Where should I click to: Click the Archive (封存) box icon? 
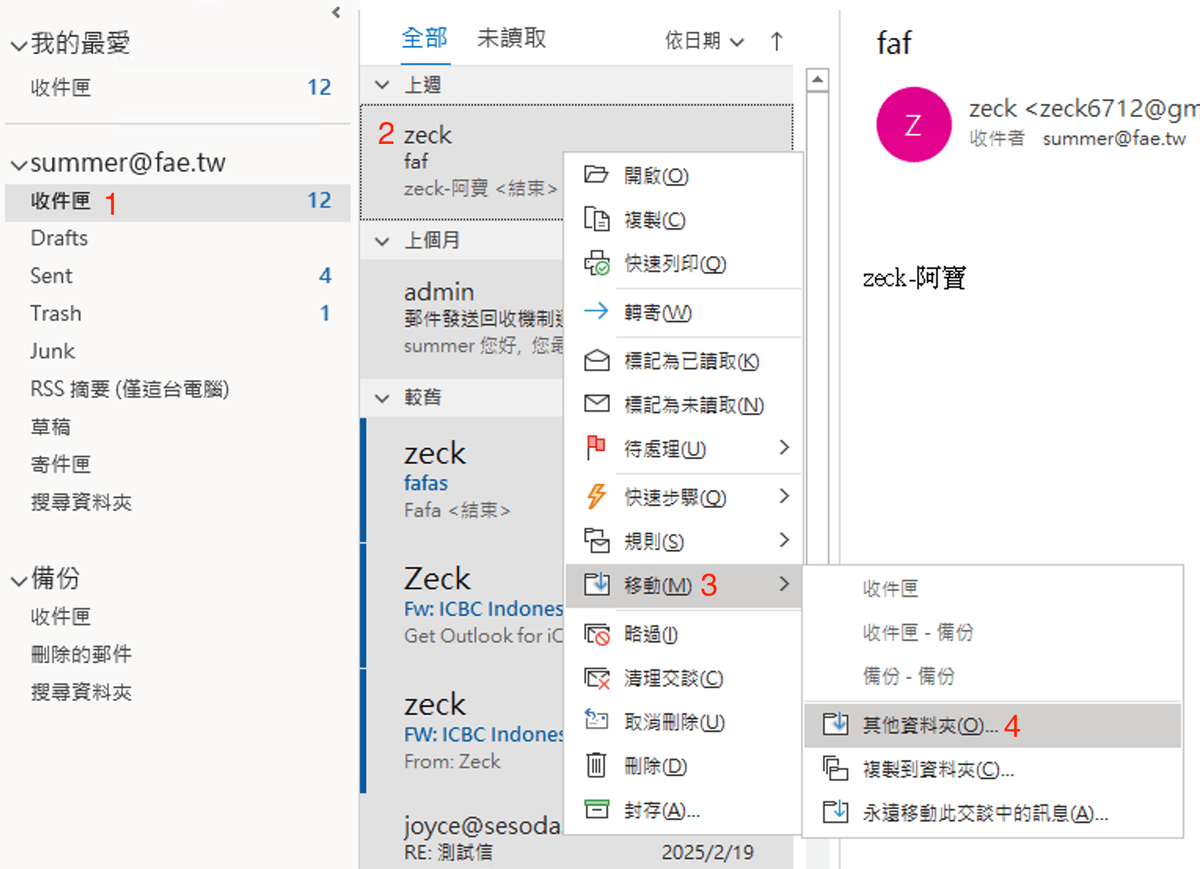click(x=596, y=810)
